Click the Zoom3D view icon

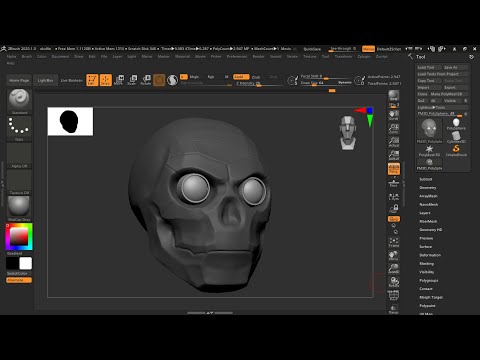click(394, 269)
